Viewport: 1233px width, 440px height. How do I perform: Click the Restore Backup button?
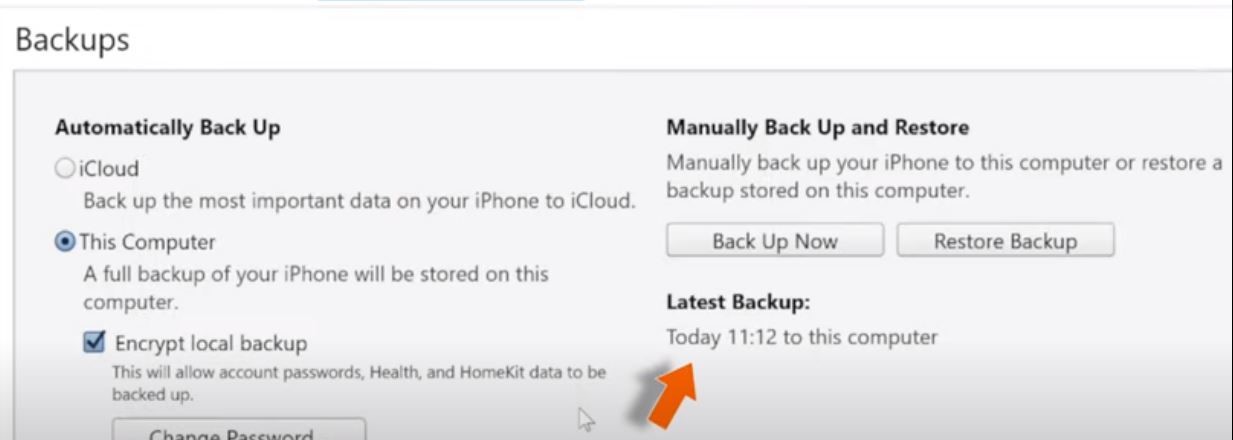point(1005,241)
